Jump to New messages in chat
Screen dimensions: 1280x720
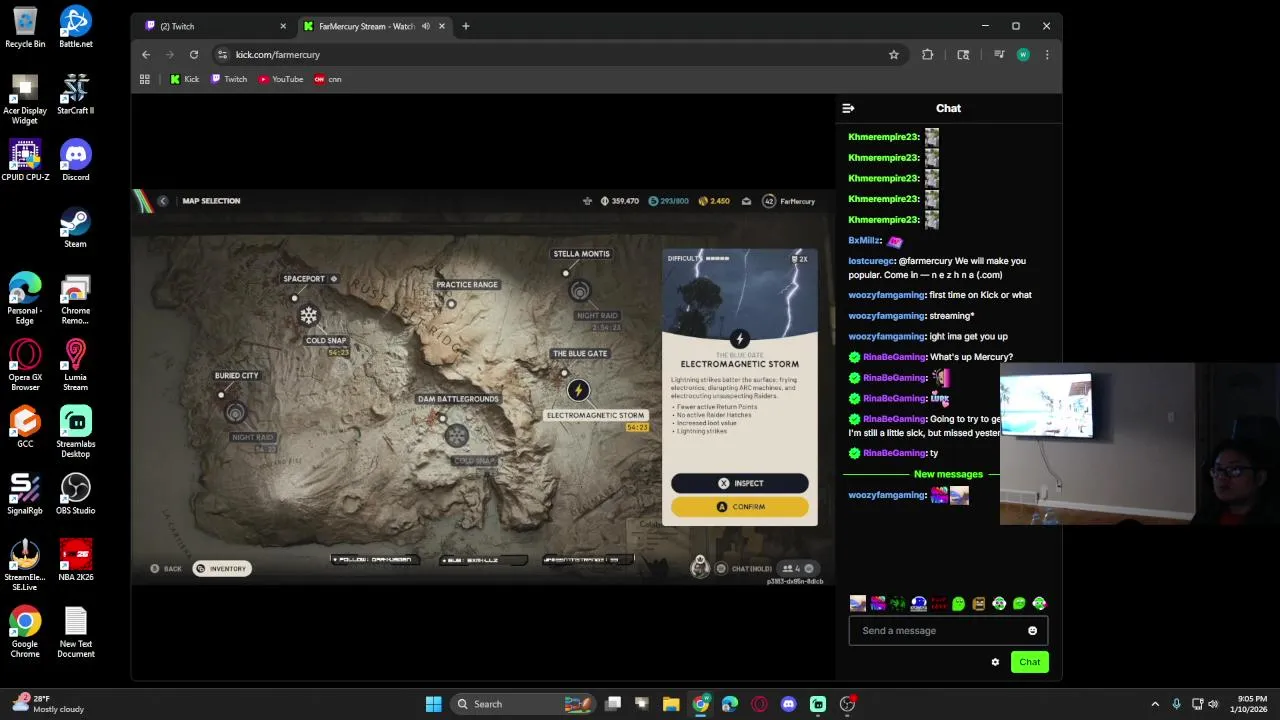pyautogui.click(x=948, y=474)
